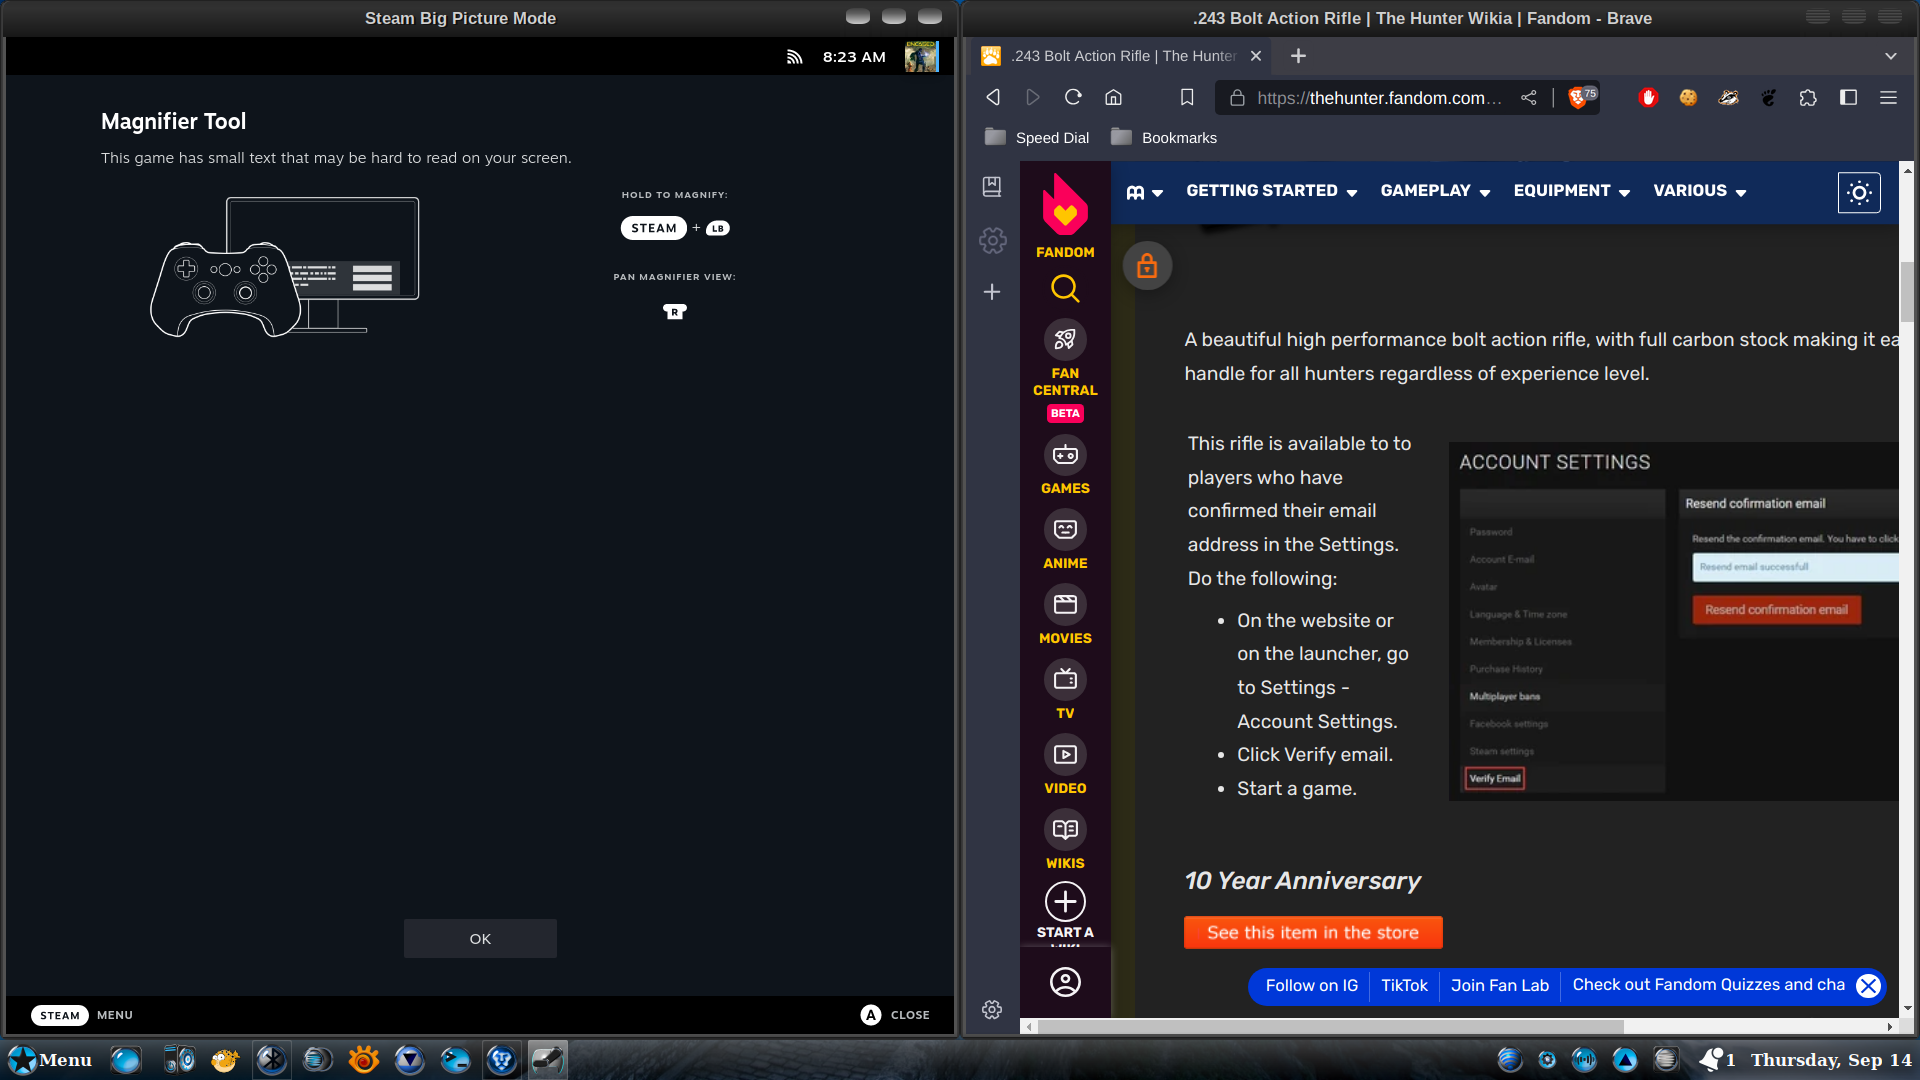The image size is (1920, 1080).
Task: Click the Brave sidebar settings wheel icon
Action: point(992,240)
